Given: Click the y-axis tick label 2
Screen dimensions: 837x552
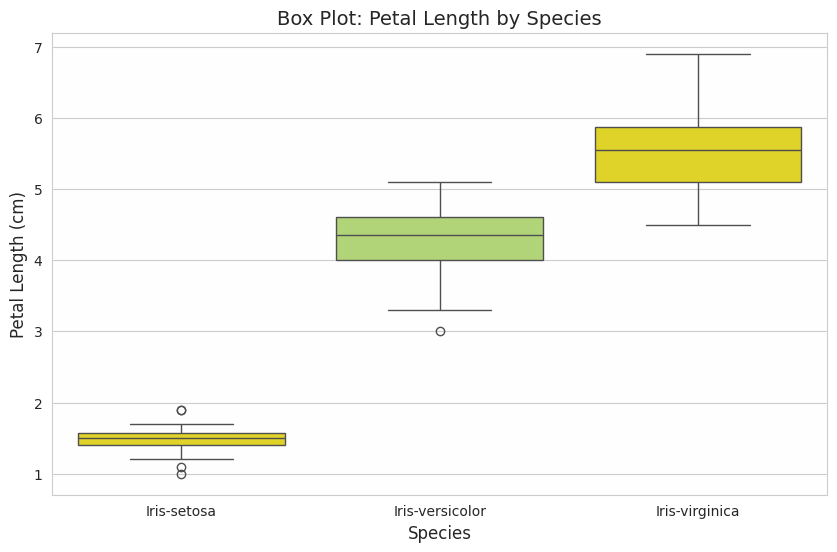Looking at the screenshot, I should click(38, 404).
